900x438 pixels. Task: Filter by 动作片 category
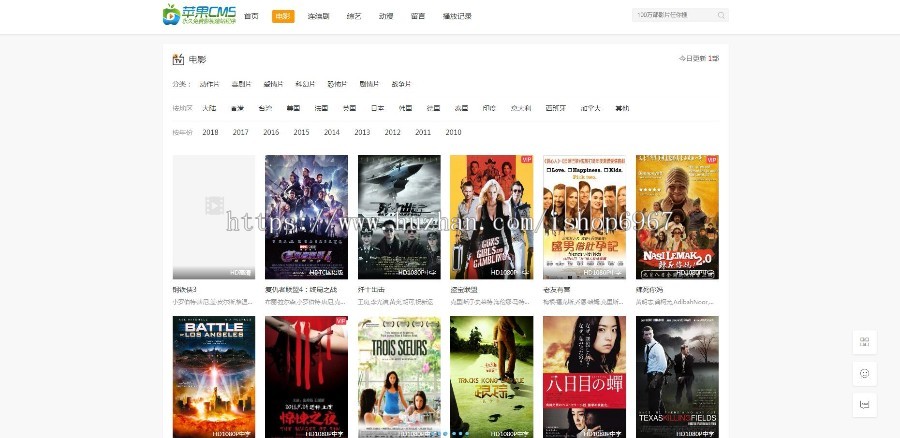(x=209, y=84)
